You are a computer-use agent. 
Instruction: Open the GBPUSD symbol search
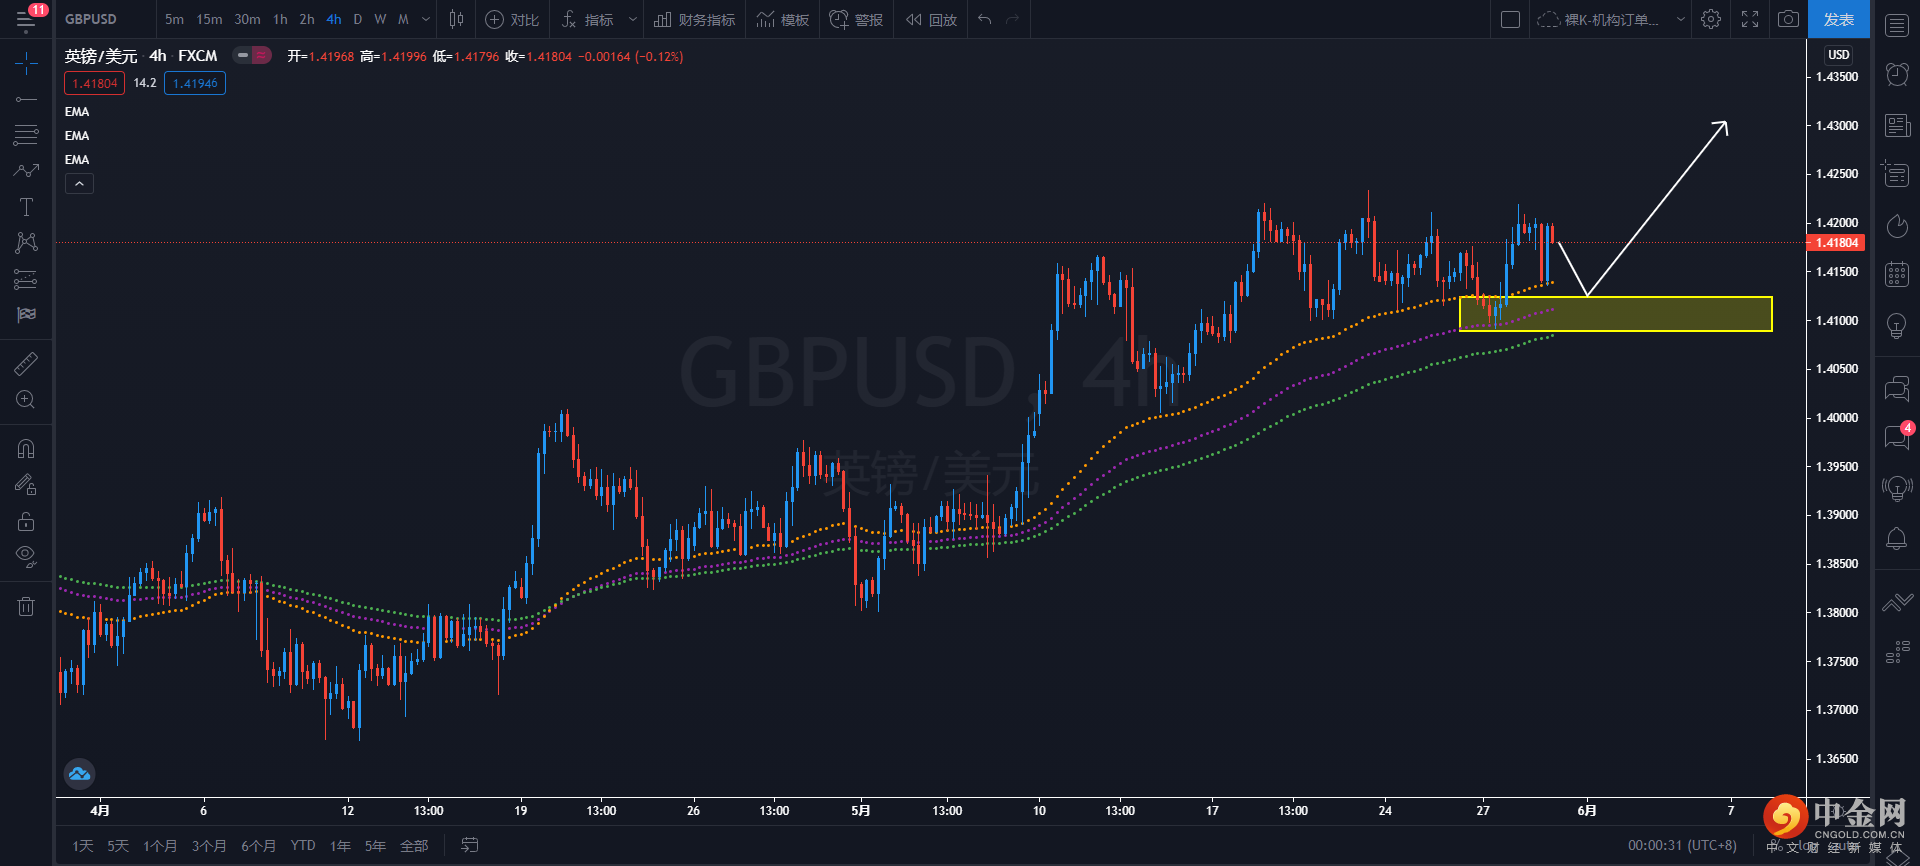[91, 19]
